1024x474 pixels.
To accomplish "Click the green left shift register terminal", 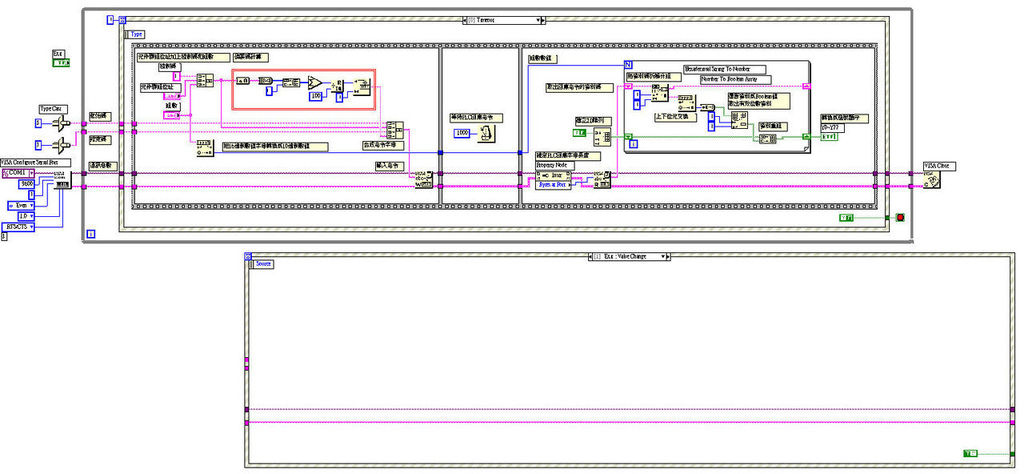I will (x=628, y=137).
